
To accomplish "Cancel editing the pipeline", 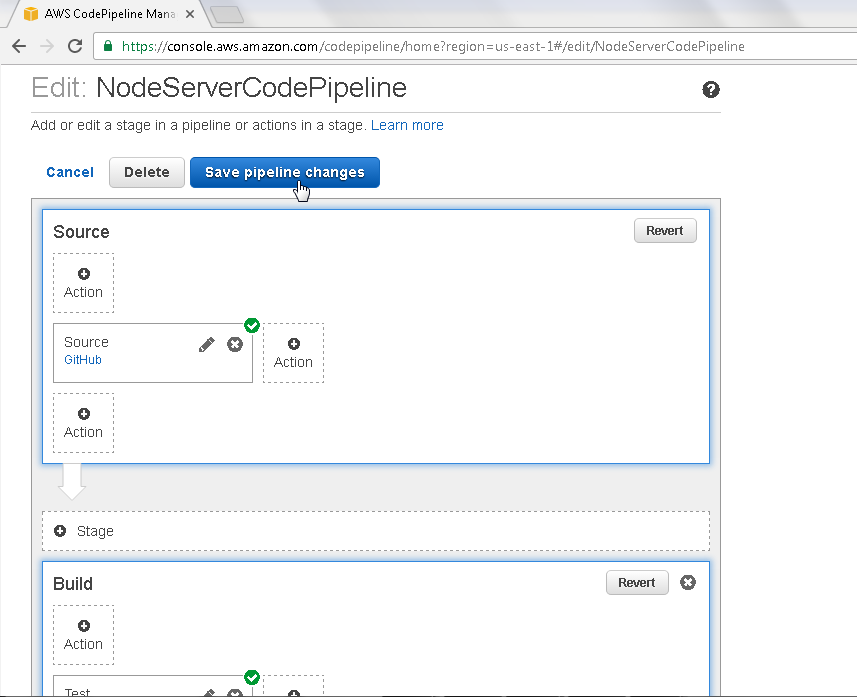I will pyautogui.click(x=70, y=173).
